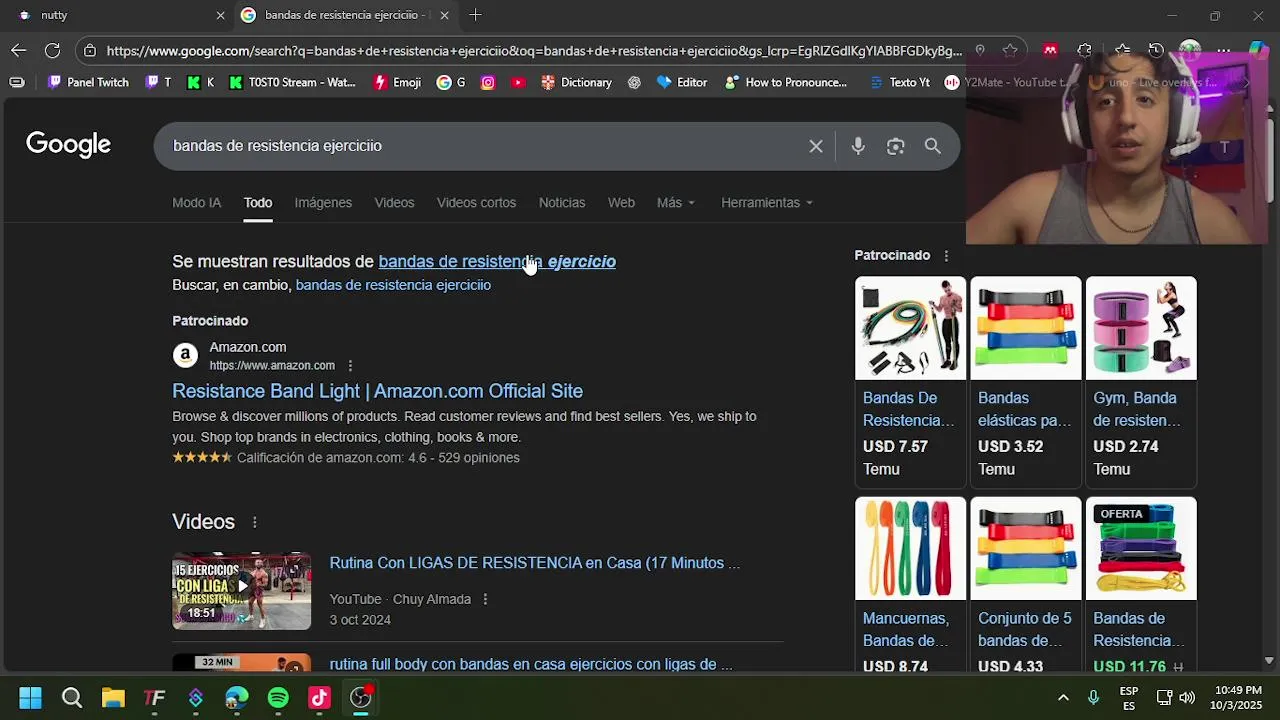Open Microsoft Edge from taskbar
This screenshot has width=1280, height=720.
(237, 698)
